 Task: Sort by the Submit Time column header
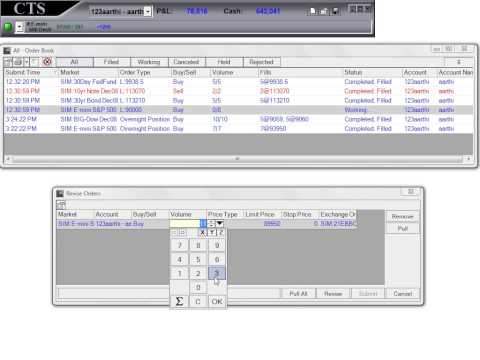tap(31, 72)
